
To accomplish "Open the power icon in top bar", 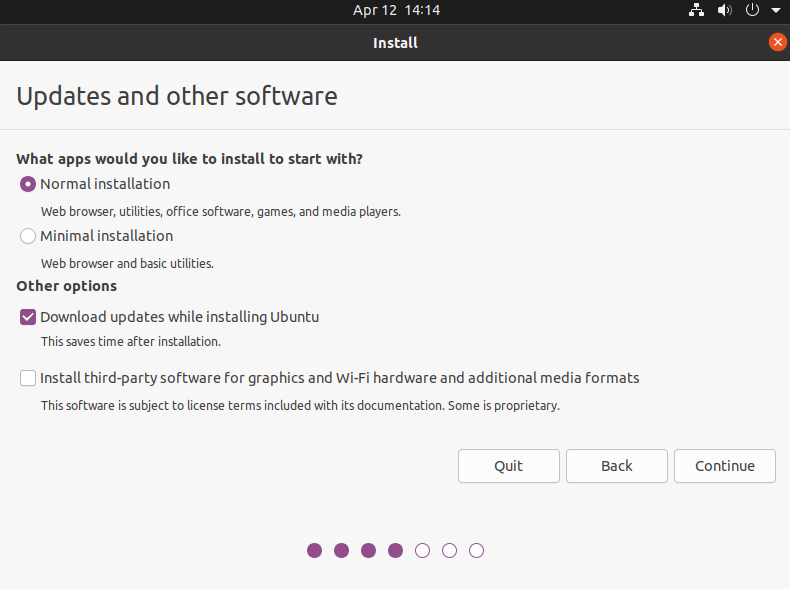I will point(752,10).
